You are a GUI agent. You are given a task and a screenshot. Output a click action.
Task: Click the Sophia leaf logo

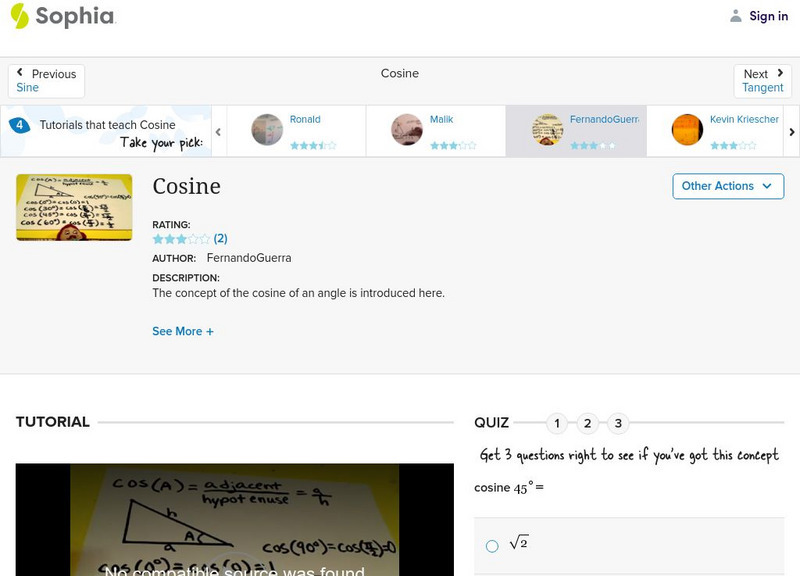coord(19,16)
